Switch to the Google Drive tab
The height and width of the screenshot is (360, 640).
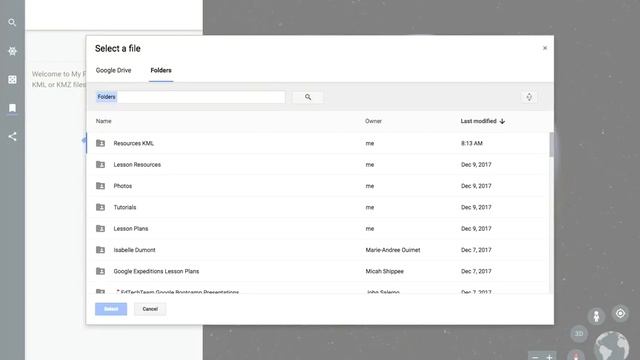pyautogui.click(x=113, y=70)
